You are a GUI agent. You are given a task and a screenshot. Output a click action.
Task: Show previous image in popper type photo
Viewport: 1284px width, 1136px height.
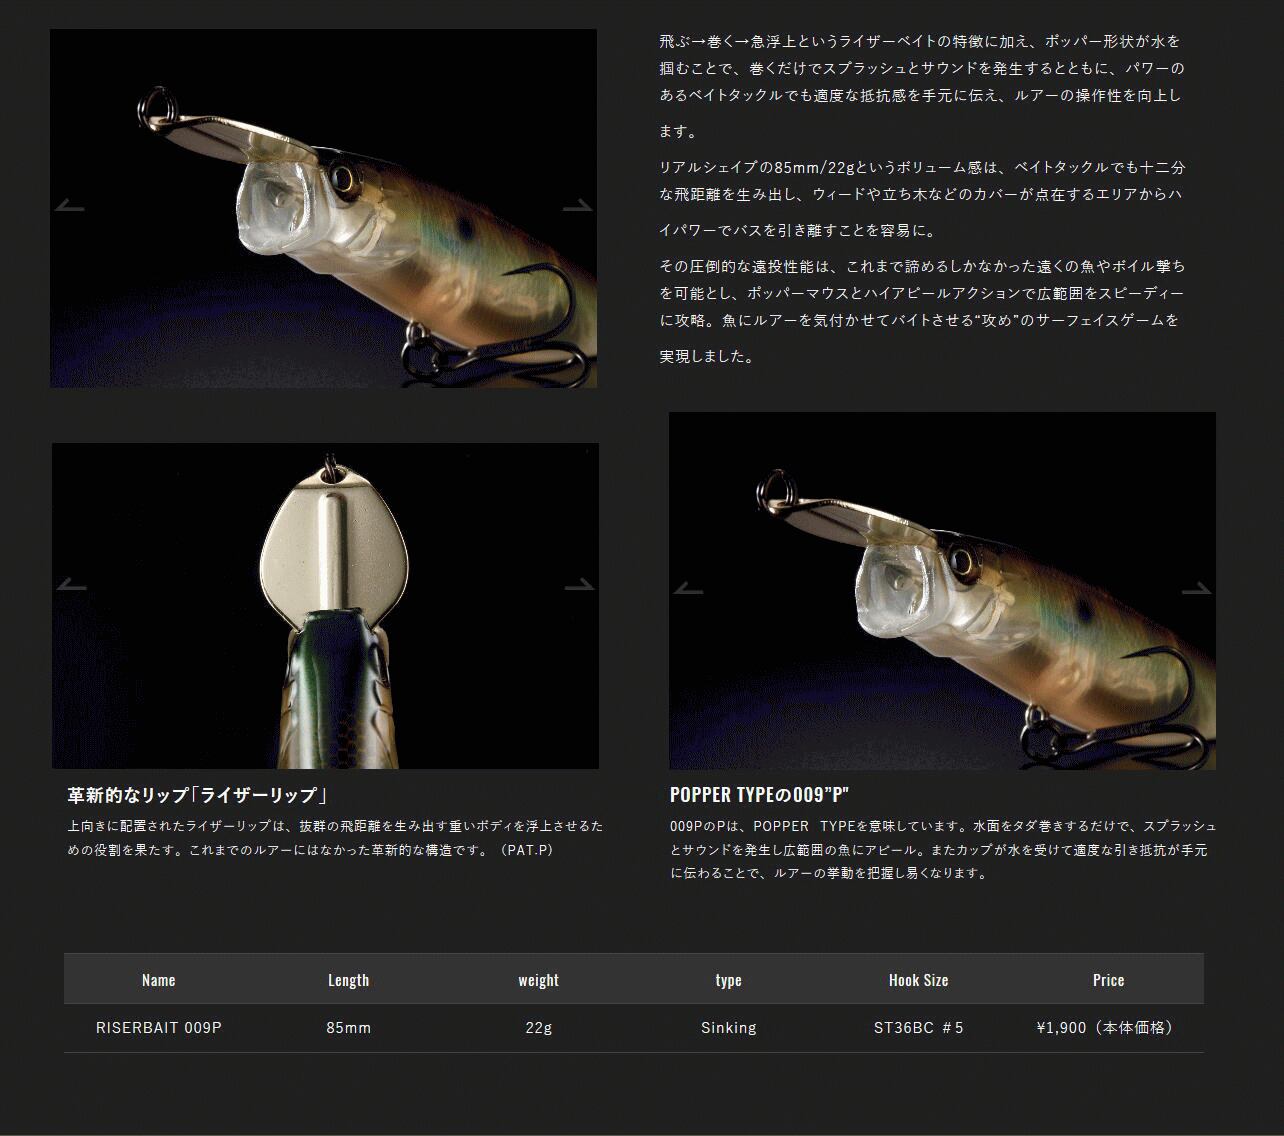coord(688,589)
